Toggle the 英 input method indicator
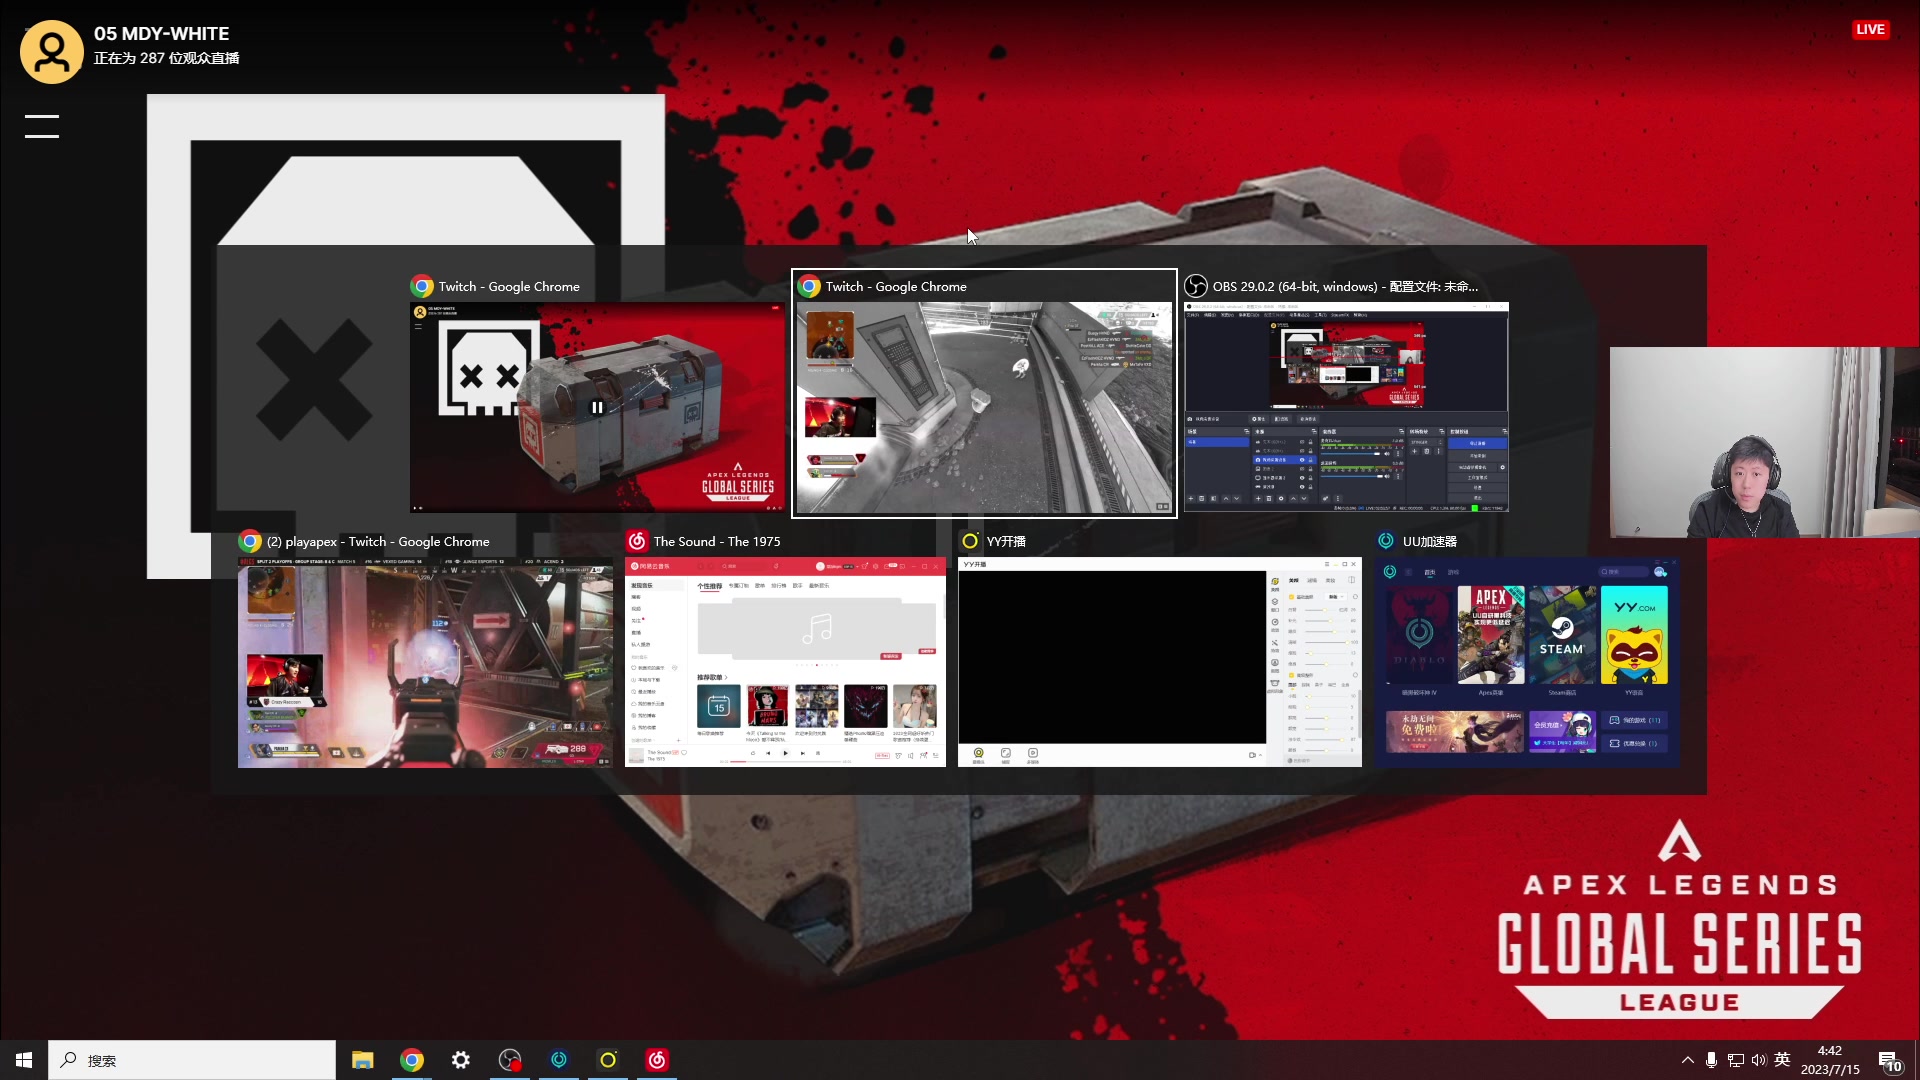 1782,1060
